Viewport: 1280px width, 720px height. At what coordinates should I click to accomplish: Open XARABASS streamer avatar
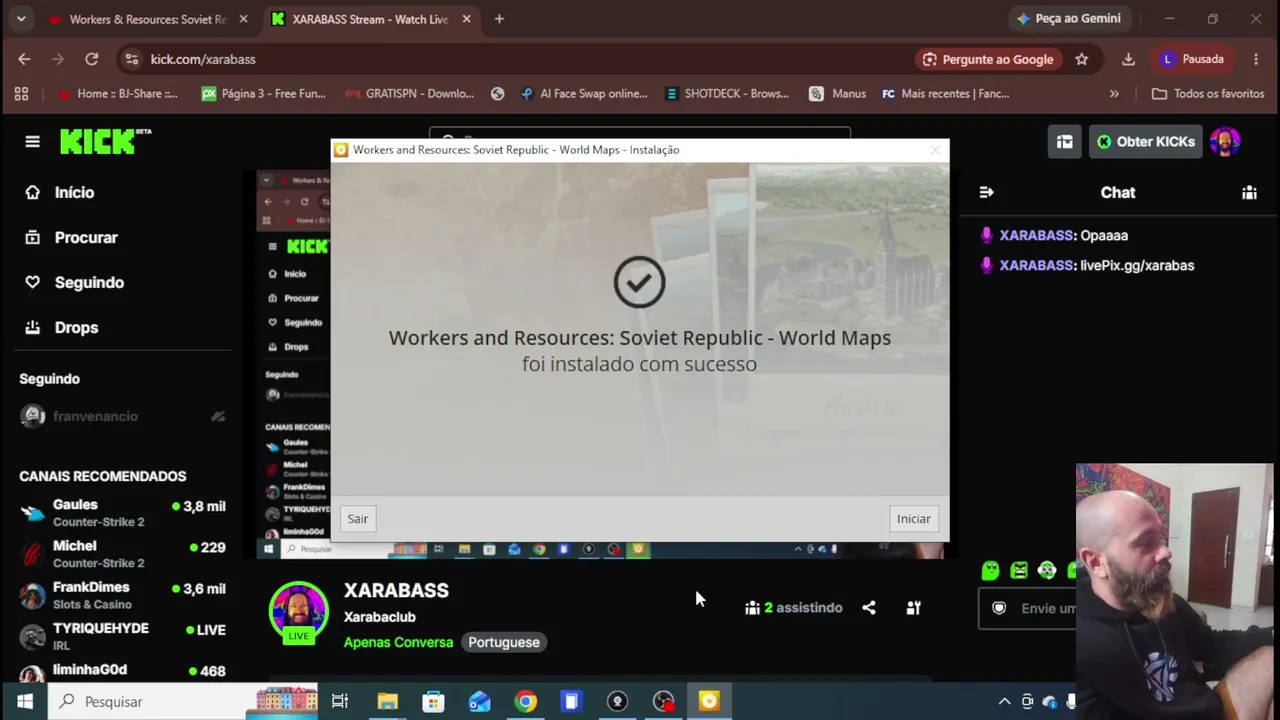point(298,611)
